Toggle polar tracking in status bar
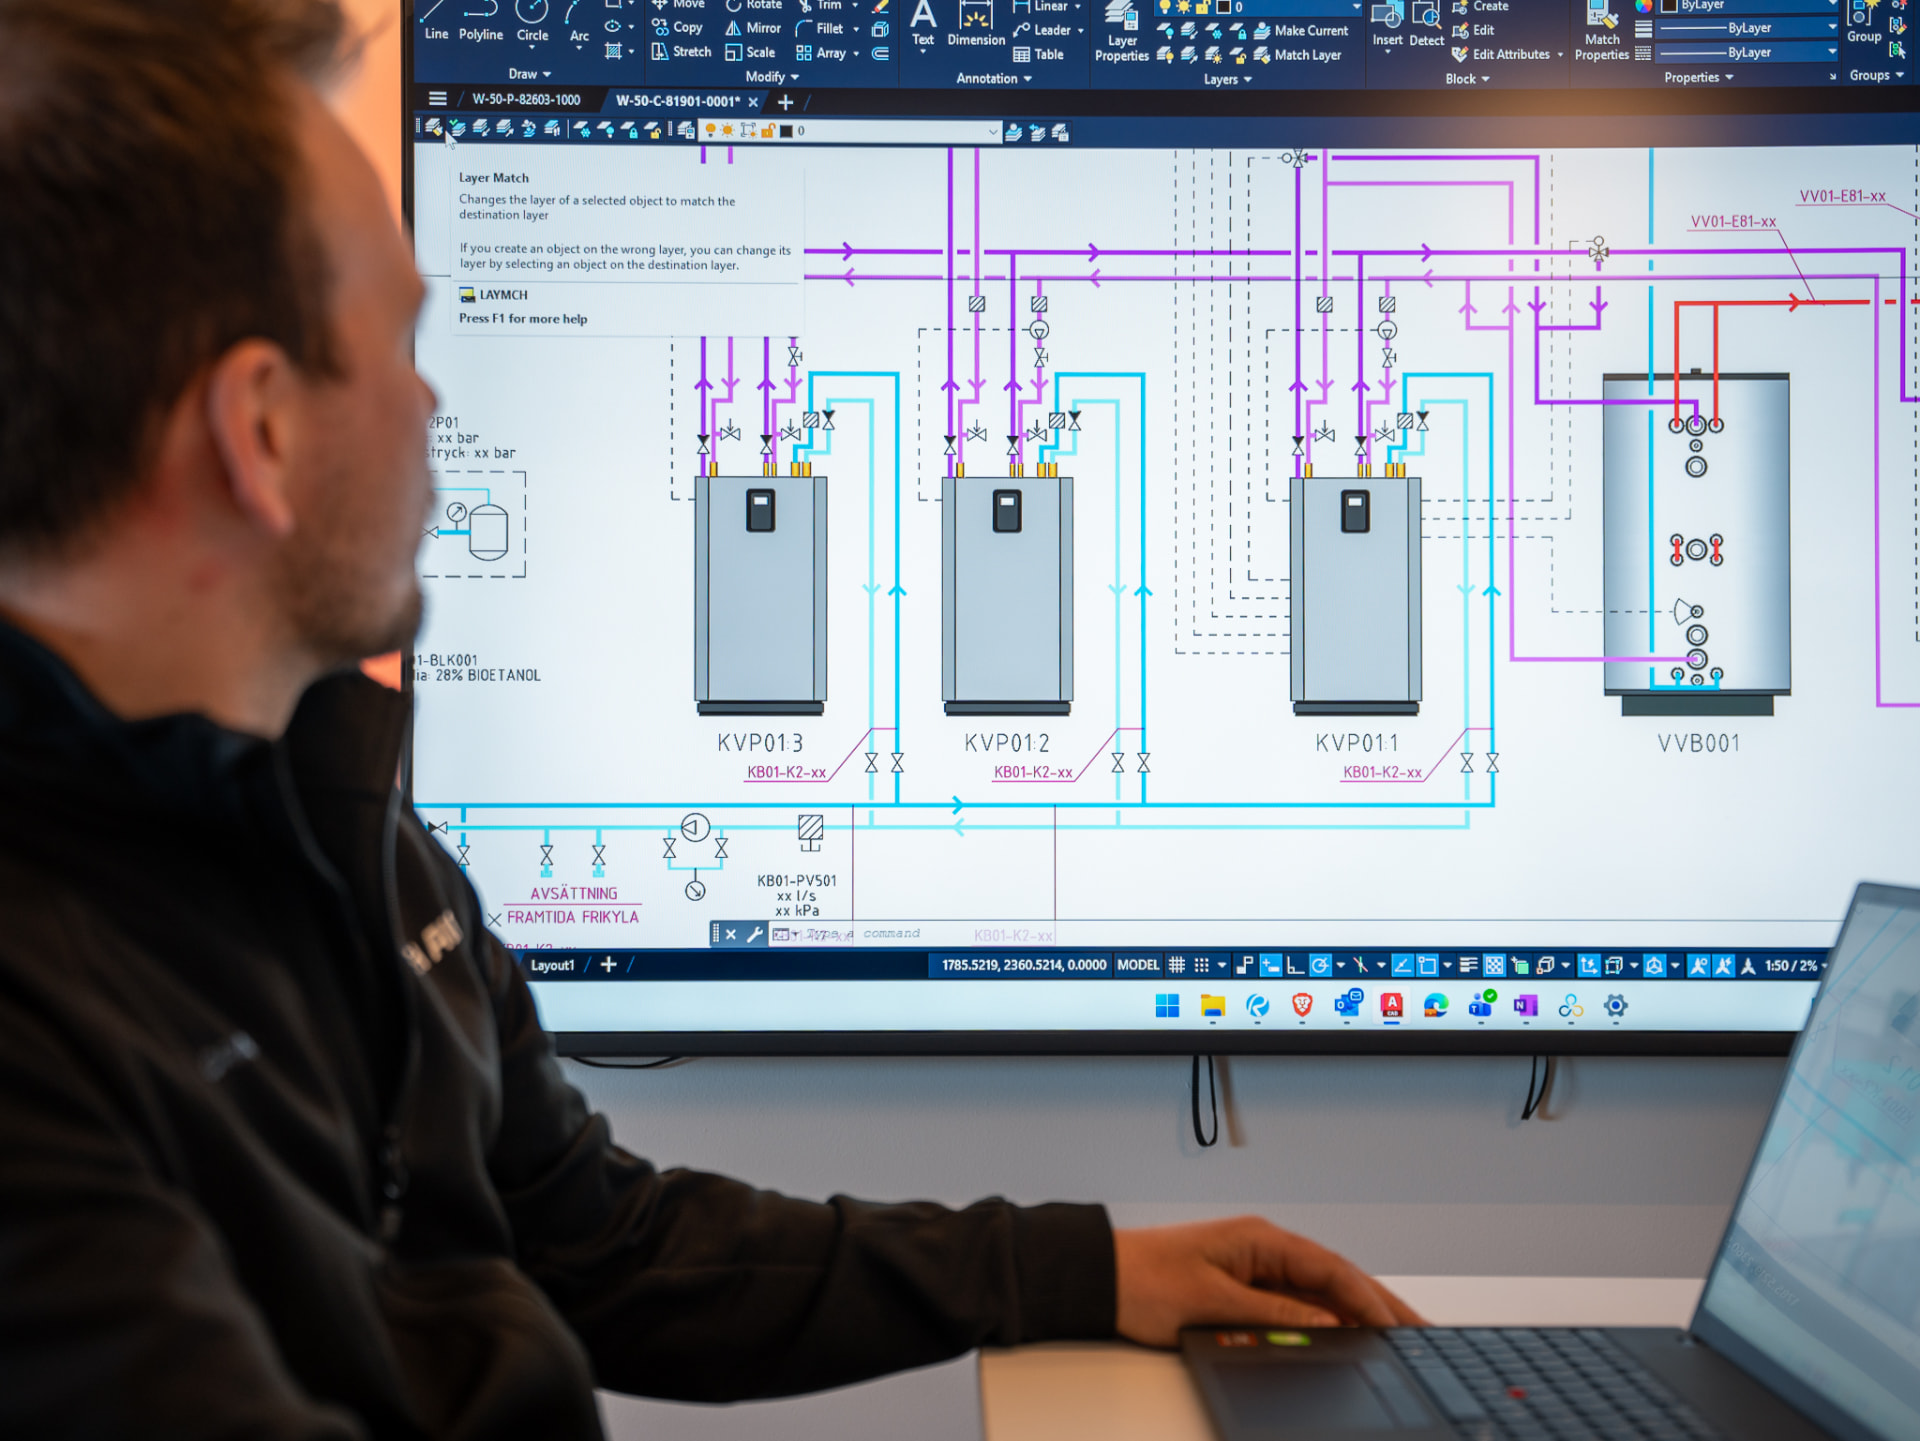Image resolution: width=1920 pixels, height=1441 pixels. click(x=1320, y=965)
